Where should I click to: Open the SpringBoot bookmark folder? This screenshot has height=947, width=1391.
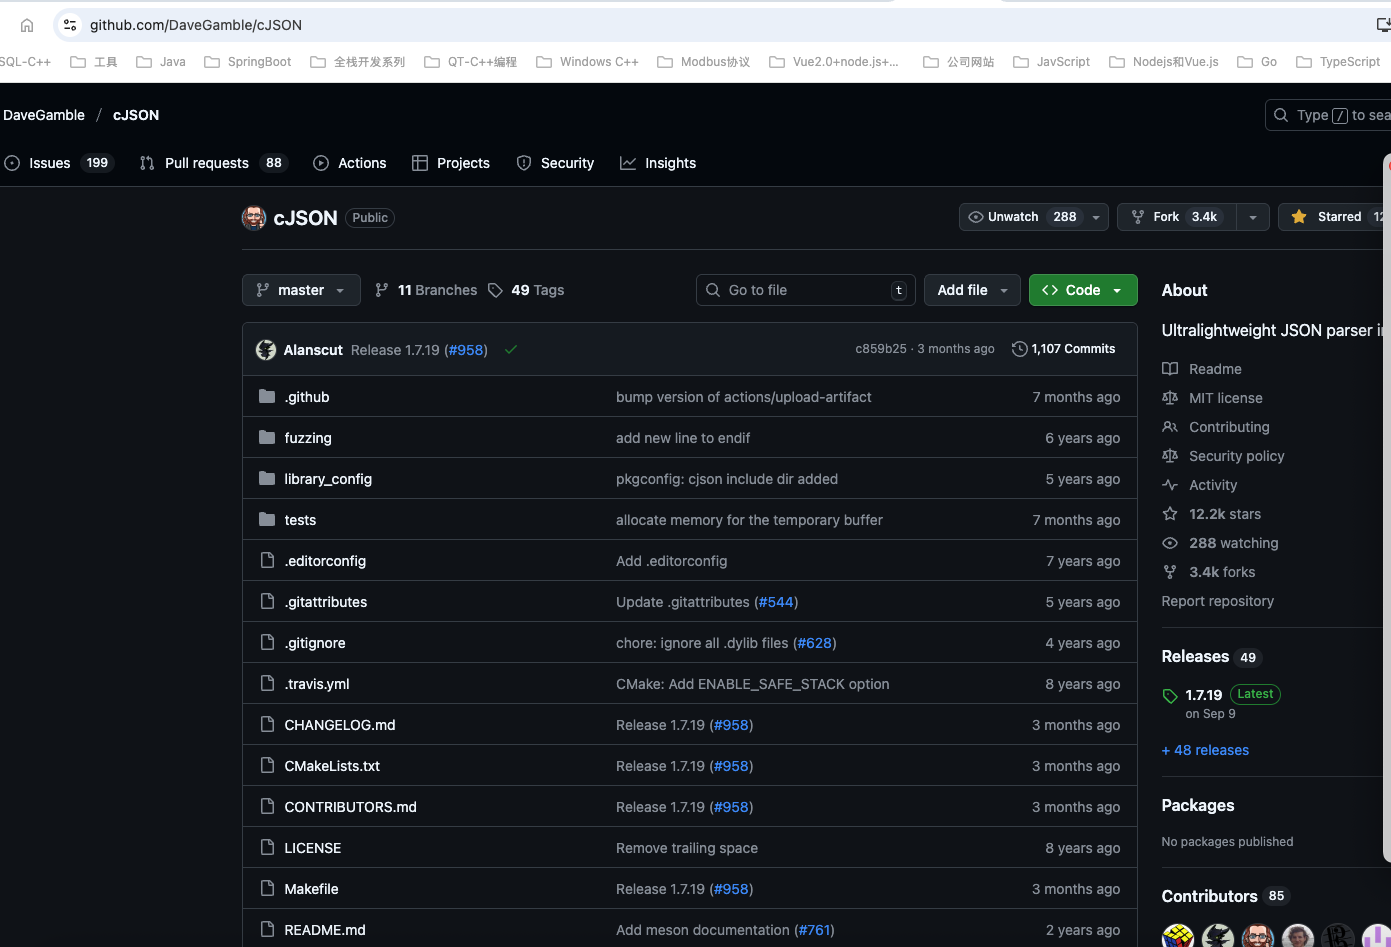point(248,62)
